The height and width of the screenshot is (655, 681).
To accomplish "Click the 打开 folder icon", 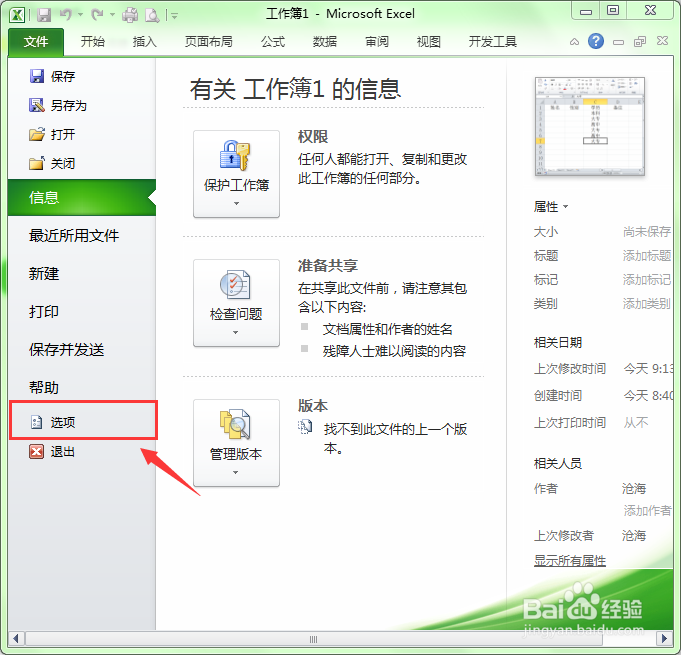I will point(37,134).
